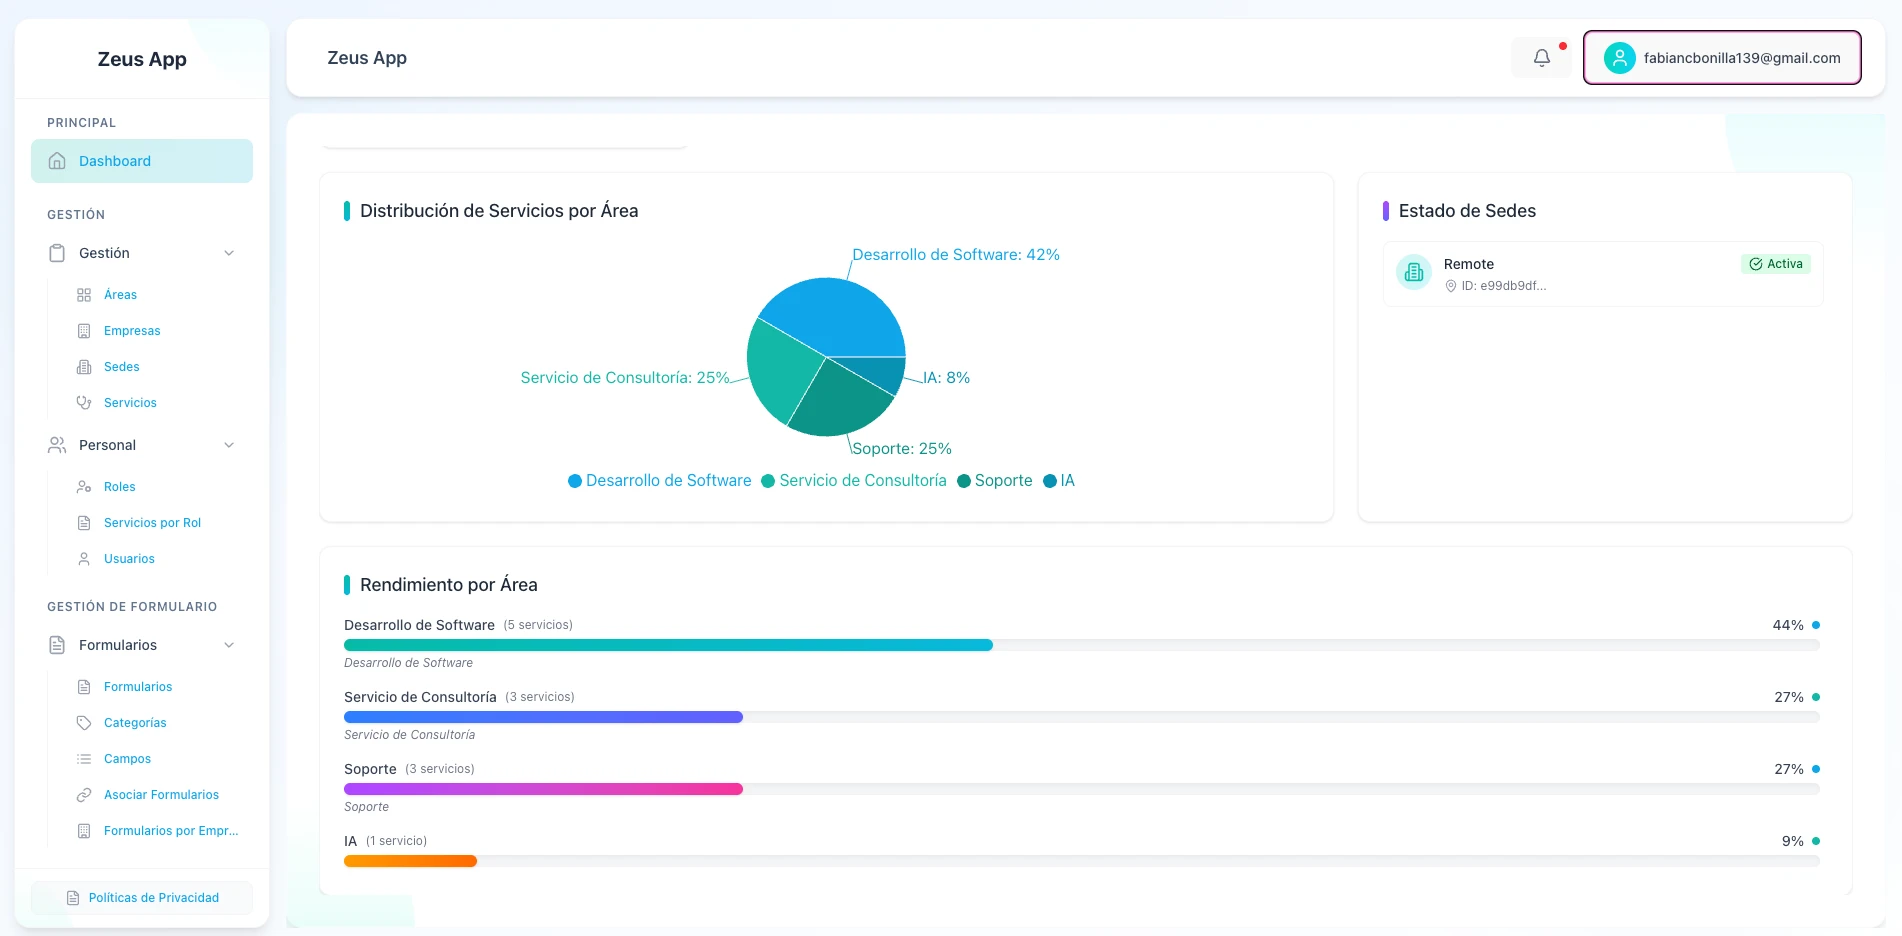
Task: Toggle IA legend entry
Action: [1059, 481]
